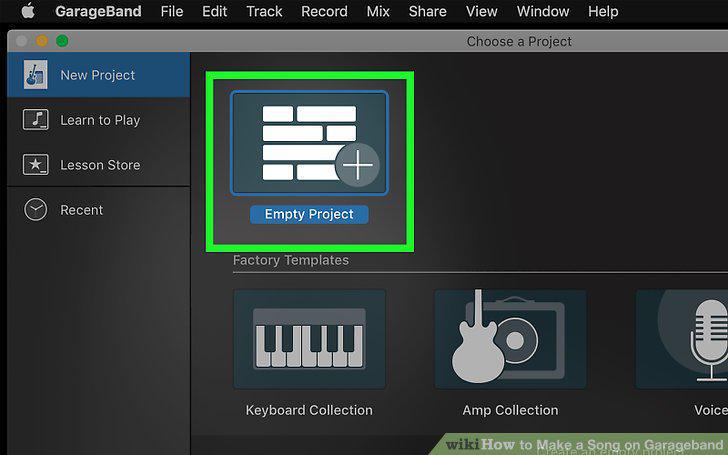Choose the Voice template microphone icon
Viewport: 728px width, 455px height.
pos(682,339)
